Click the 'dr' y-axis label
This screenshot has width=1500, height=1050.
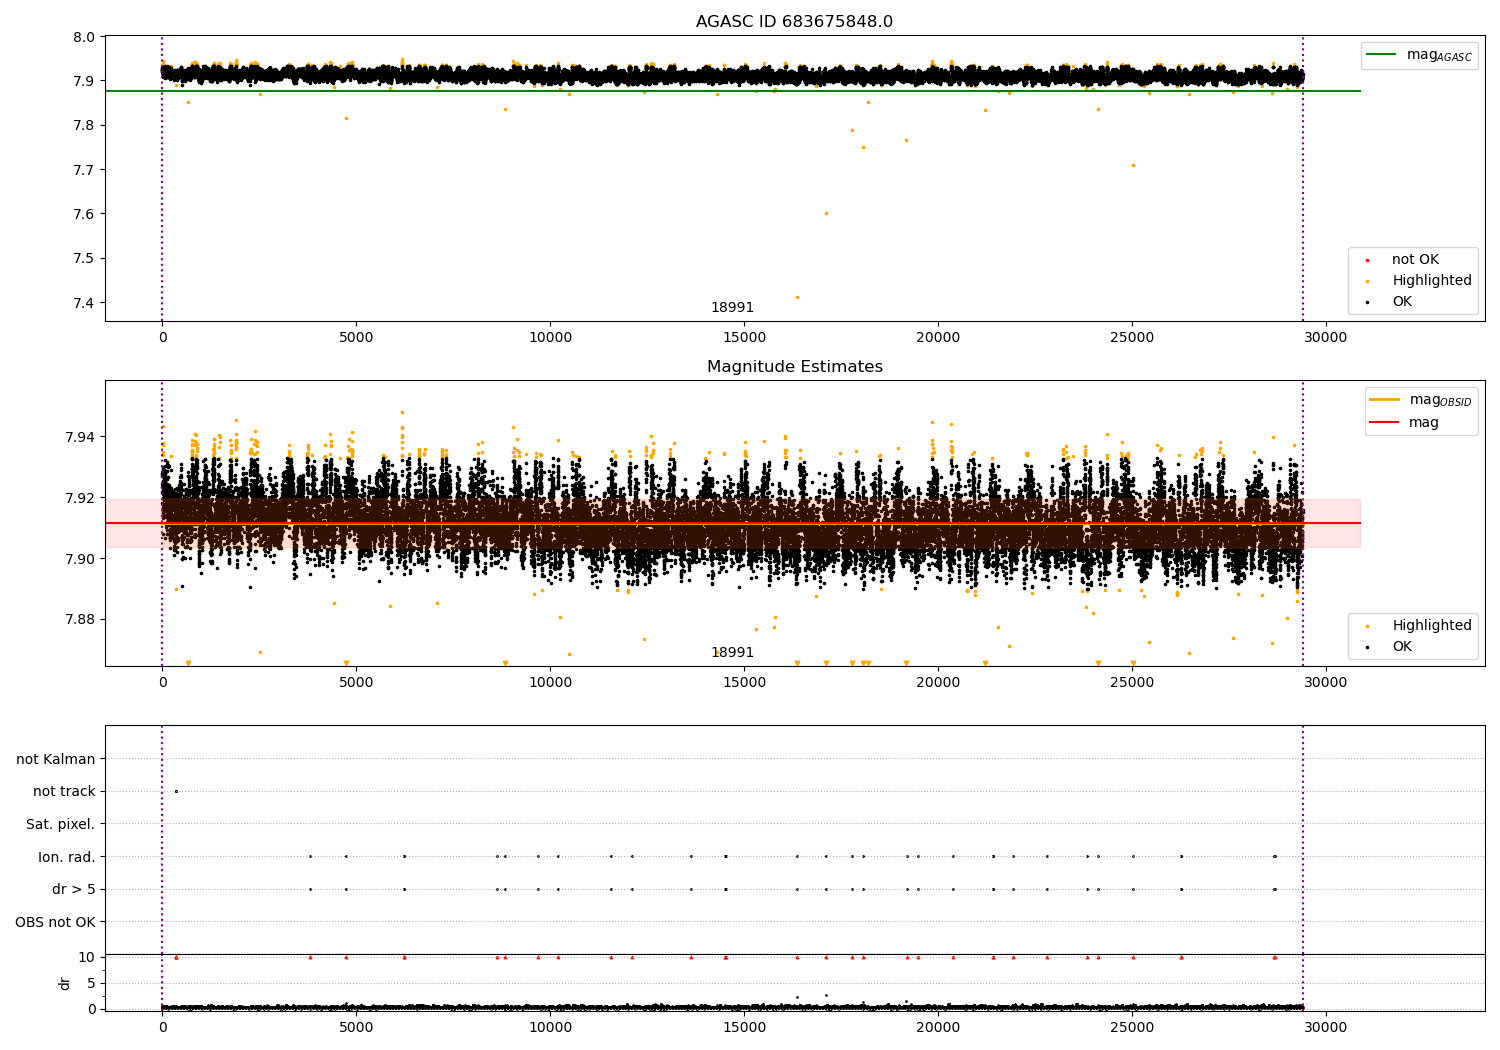point(65,983)
